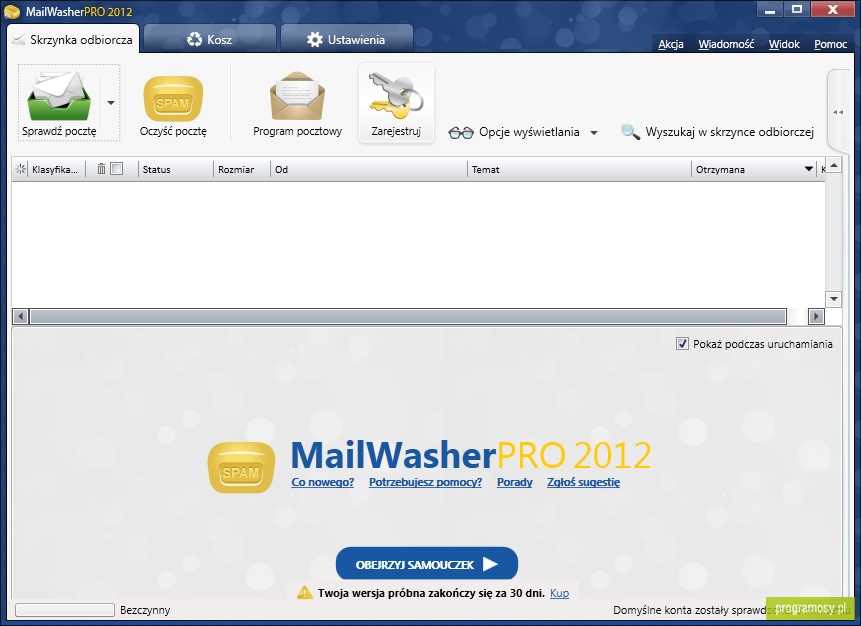The height and width of the screenshot is (626, 861).
Task: Open the Widok menu
Action: pos(784,44)
